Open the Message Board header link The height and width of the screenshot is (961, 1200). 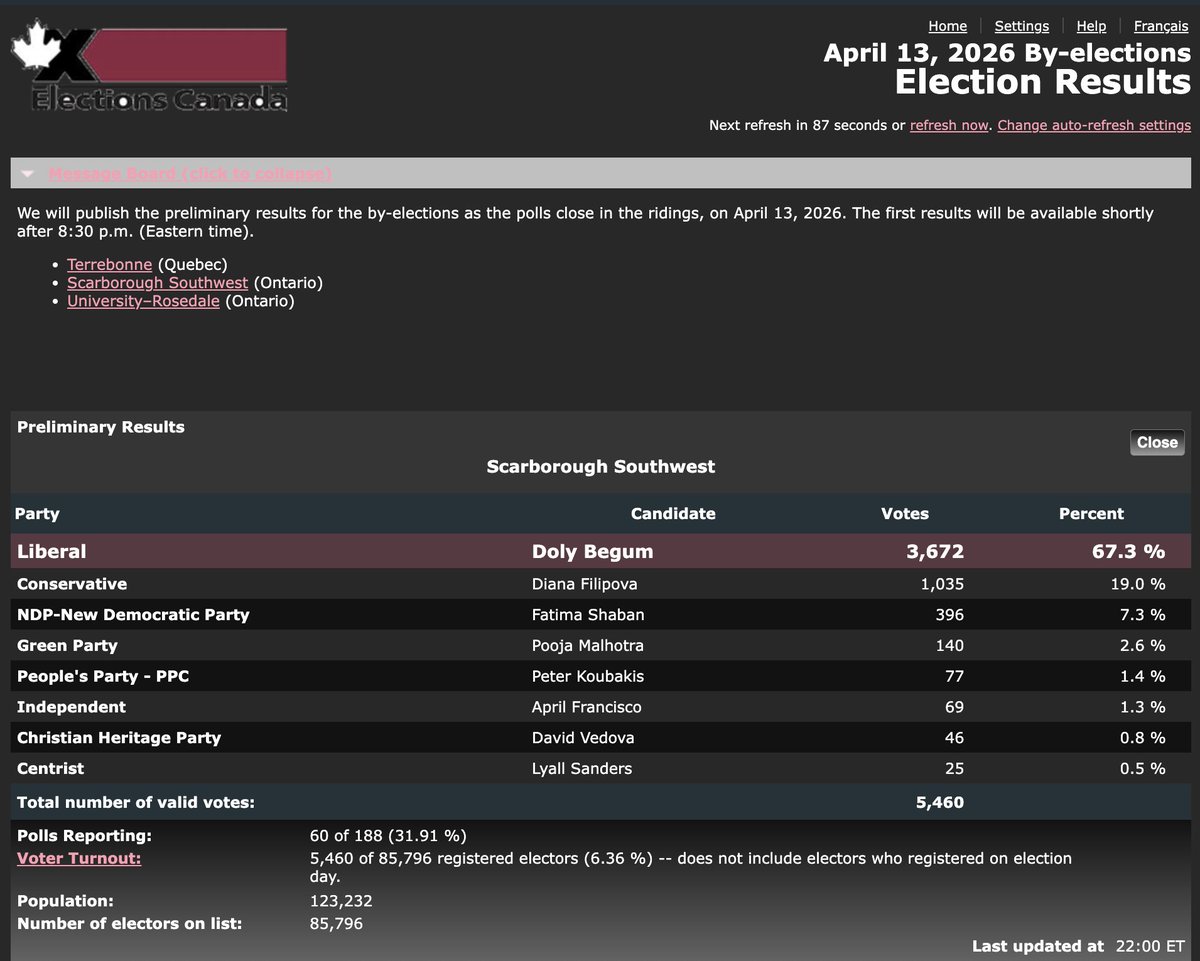(x=190, y=174)
